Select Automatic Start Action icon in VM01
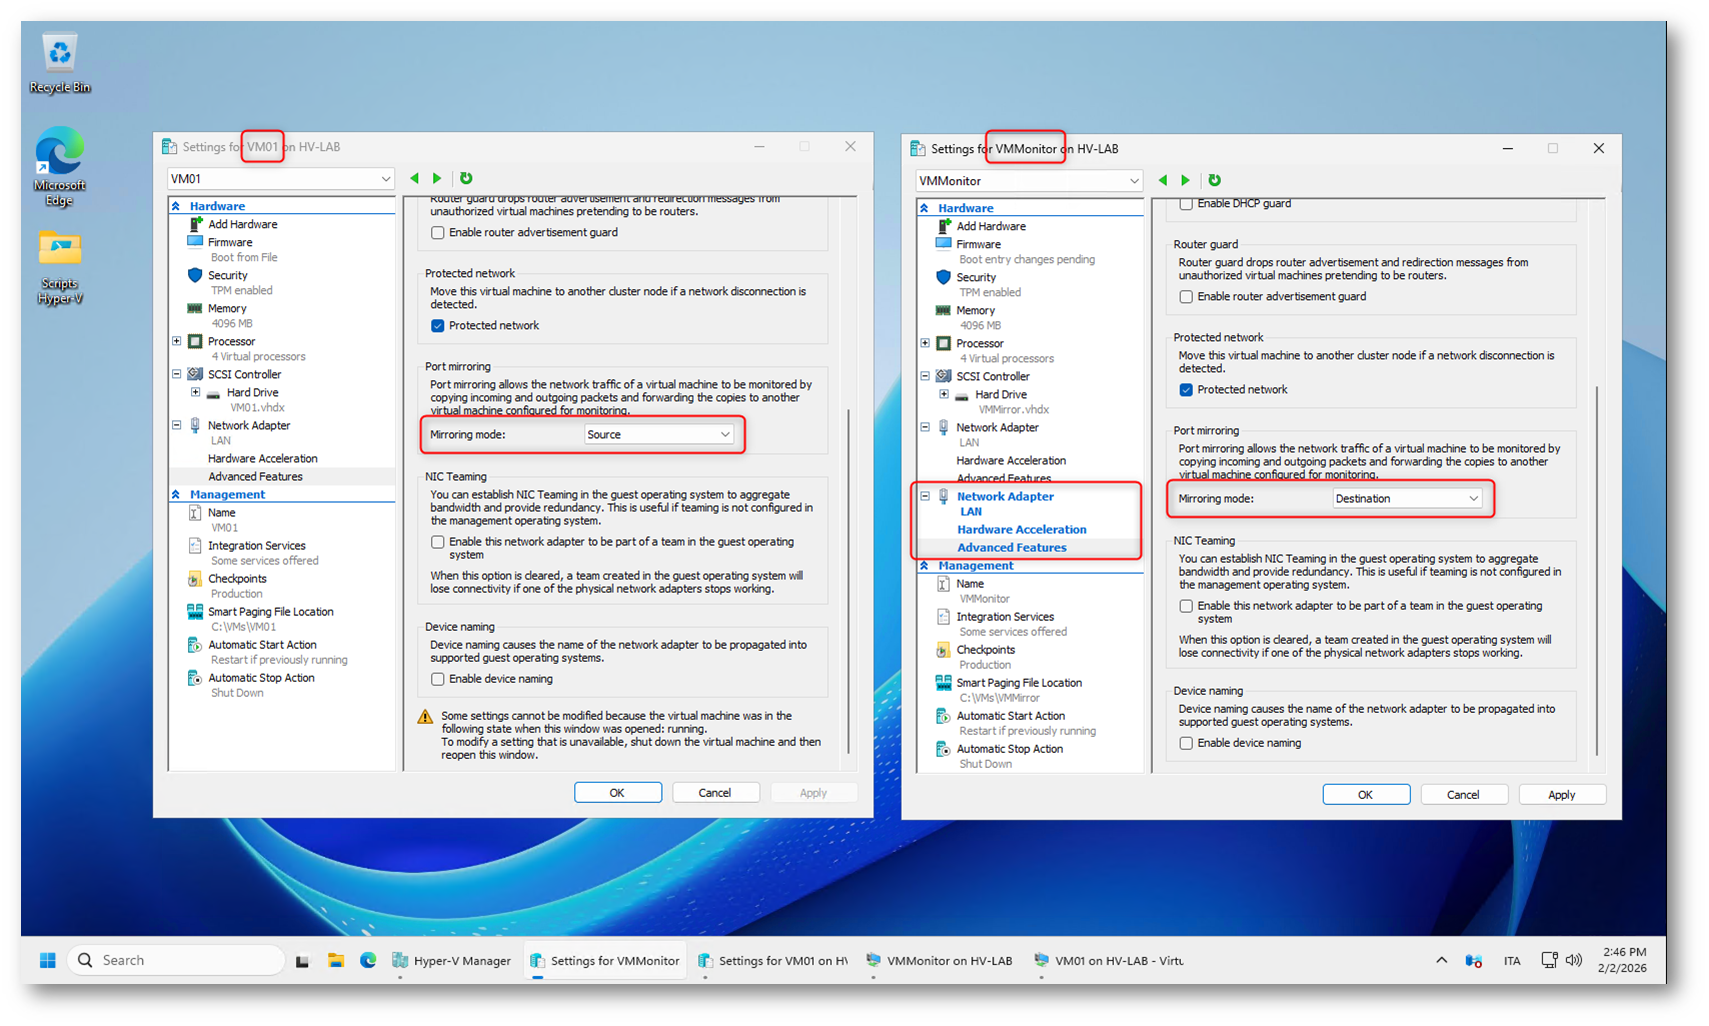The width and height of the screenshot is (1709, 1026). coord(195,645)
